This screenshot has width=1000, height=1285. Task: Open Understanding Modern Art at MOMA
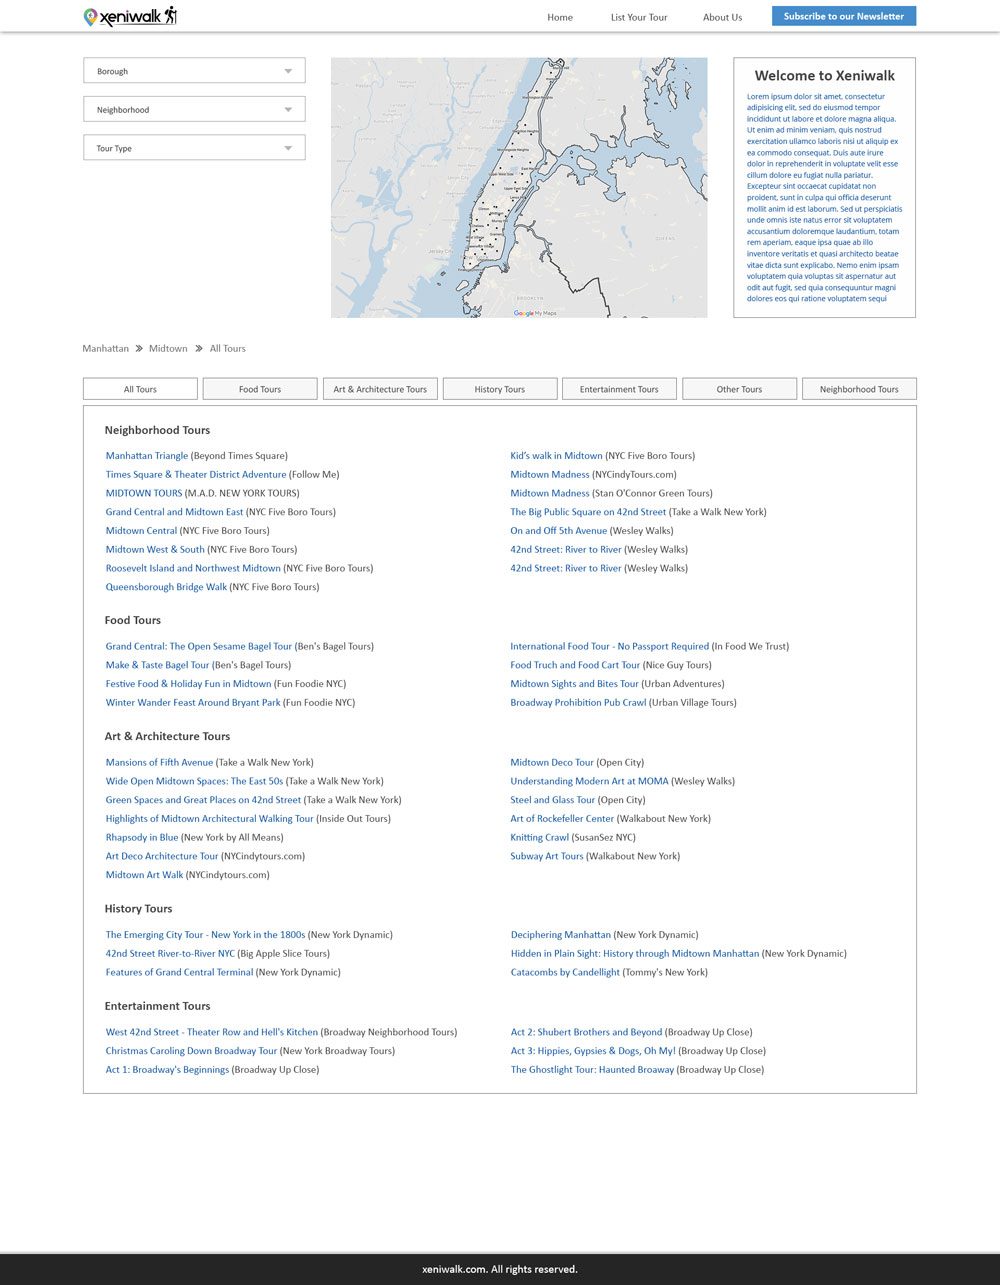589,782
